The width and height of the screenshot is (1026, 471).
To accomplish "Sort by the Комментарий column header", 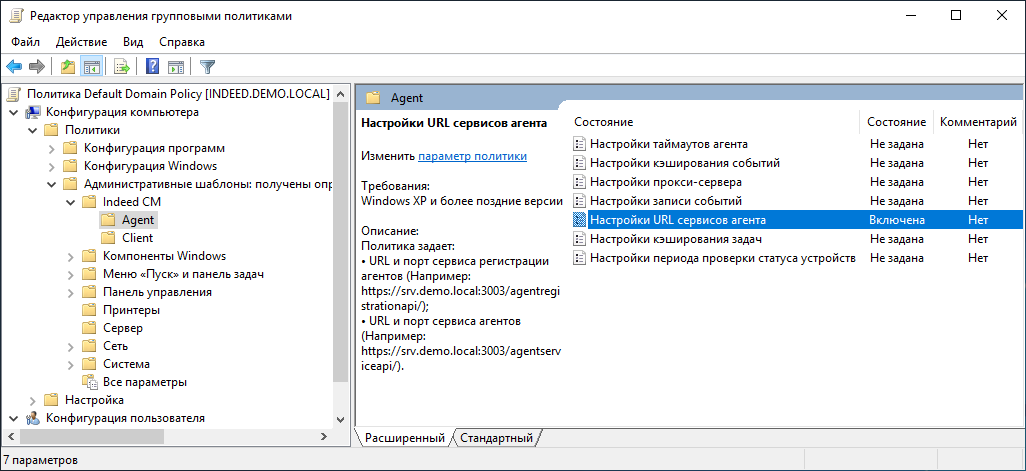I will [977, 122].
